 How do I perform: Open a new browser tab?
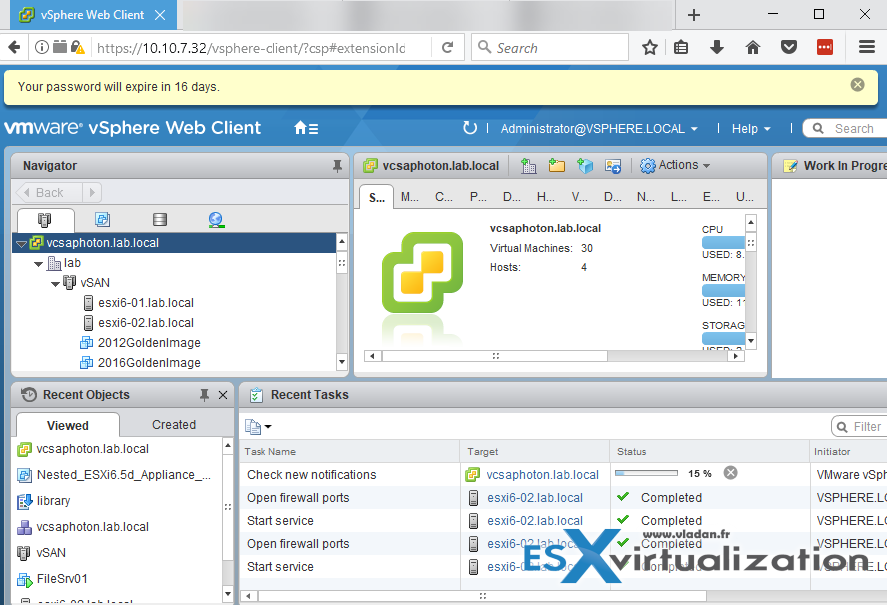[694, 15]
